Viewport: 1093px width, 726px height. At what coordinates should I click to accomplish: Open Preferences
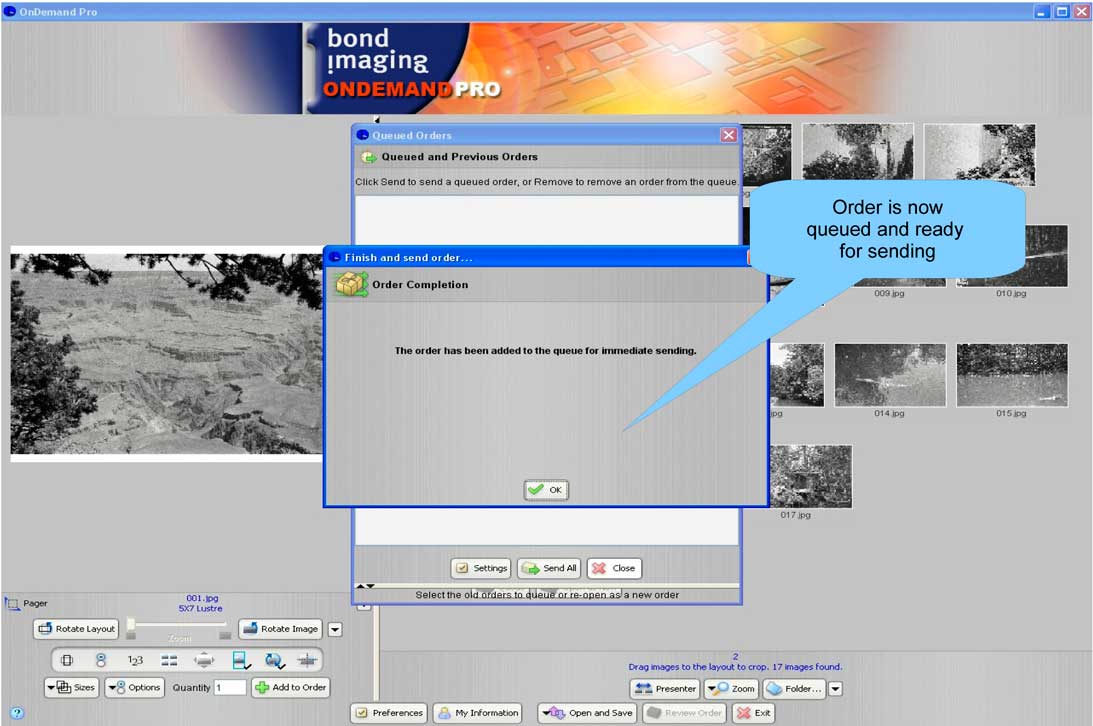pos(389,713)
